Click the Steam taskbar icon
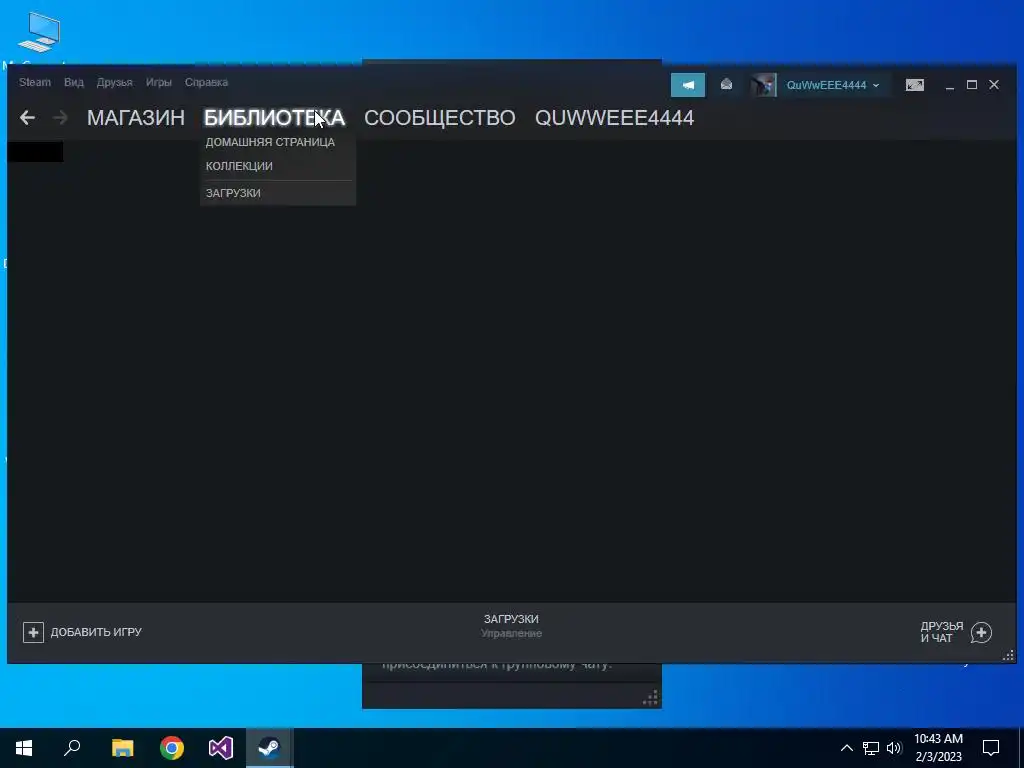This screenshot has height=768, width=1024. click(x=269, y=748)
